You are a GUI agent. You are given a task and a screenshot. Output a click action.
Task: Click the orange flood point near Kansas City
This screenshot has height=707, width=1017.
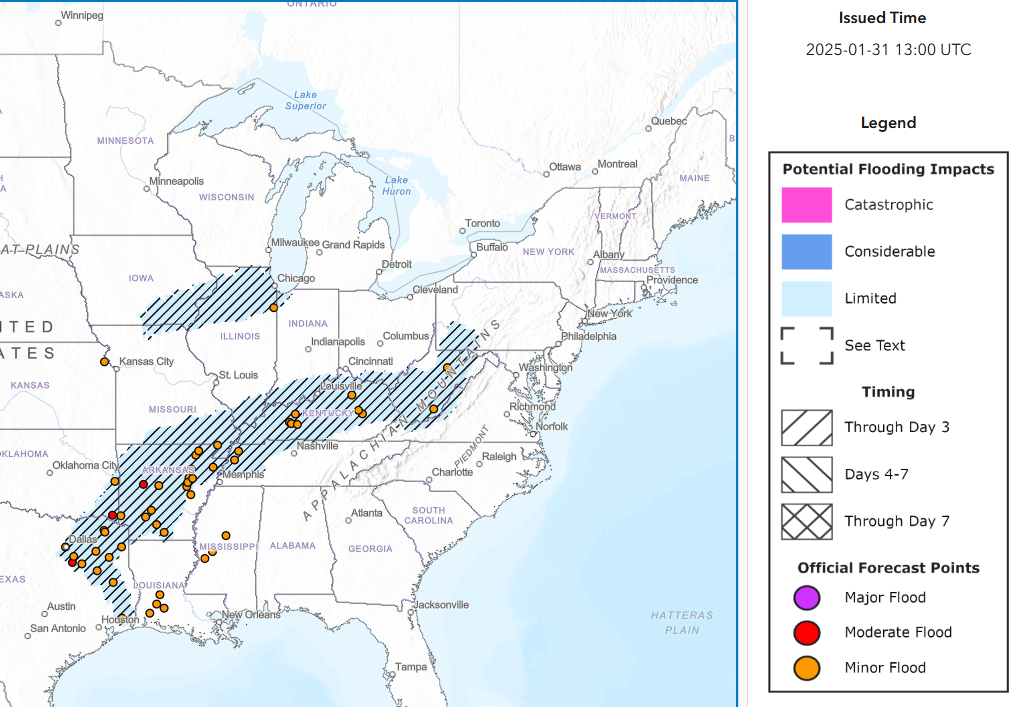[104, 361]
